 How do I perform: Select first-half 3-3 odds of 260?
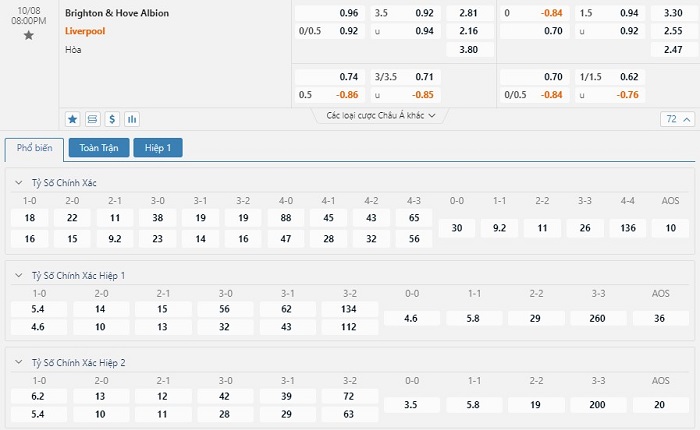[598, 318]
